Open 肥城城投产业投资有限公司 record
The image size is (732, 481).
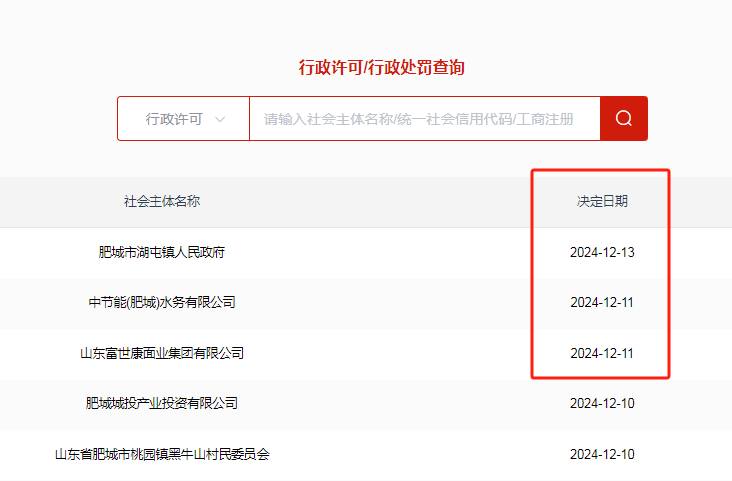point(162,403)
